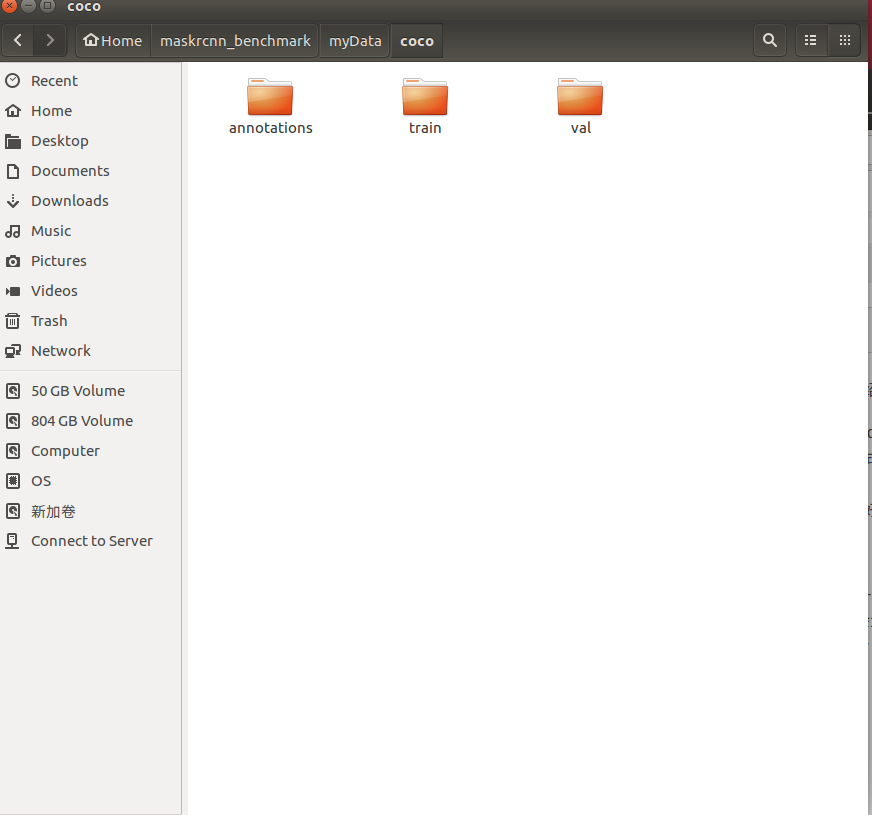This screenshot has width=872, height=815.
Task: Open Videos in the sidebar
Action: coord(91,291)
